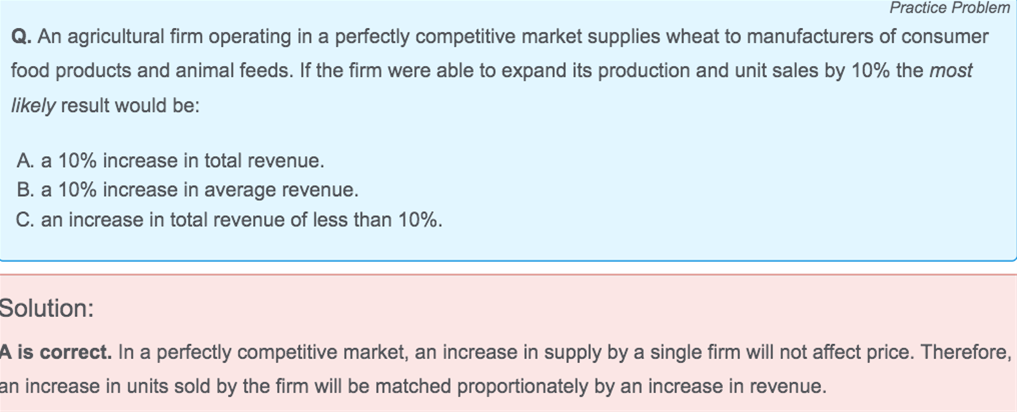Click the word 'manufacturers' in the question

click(815, 36)
